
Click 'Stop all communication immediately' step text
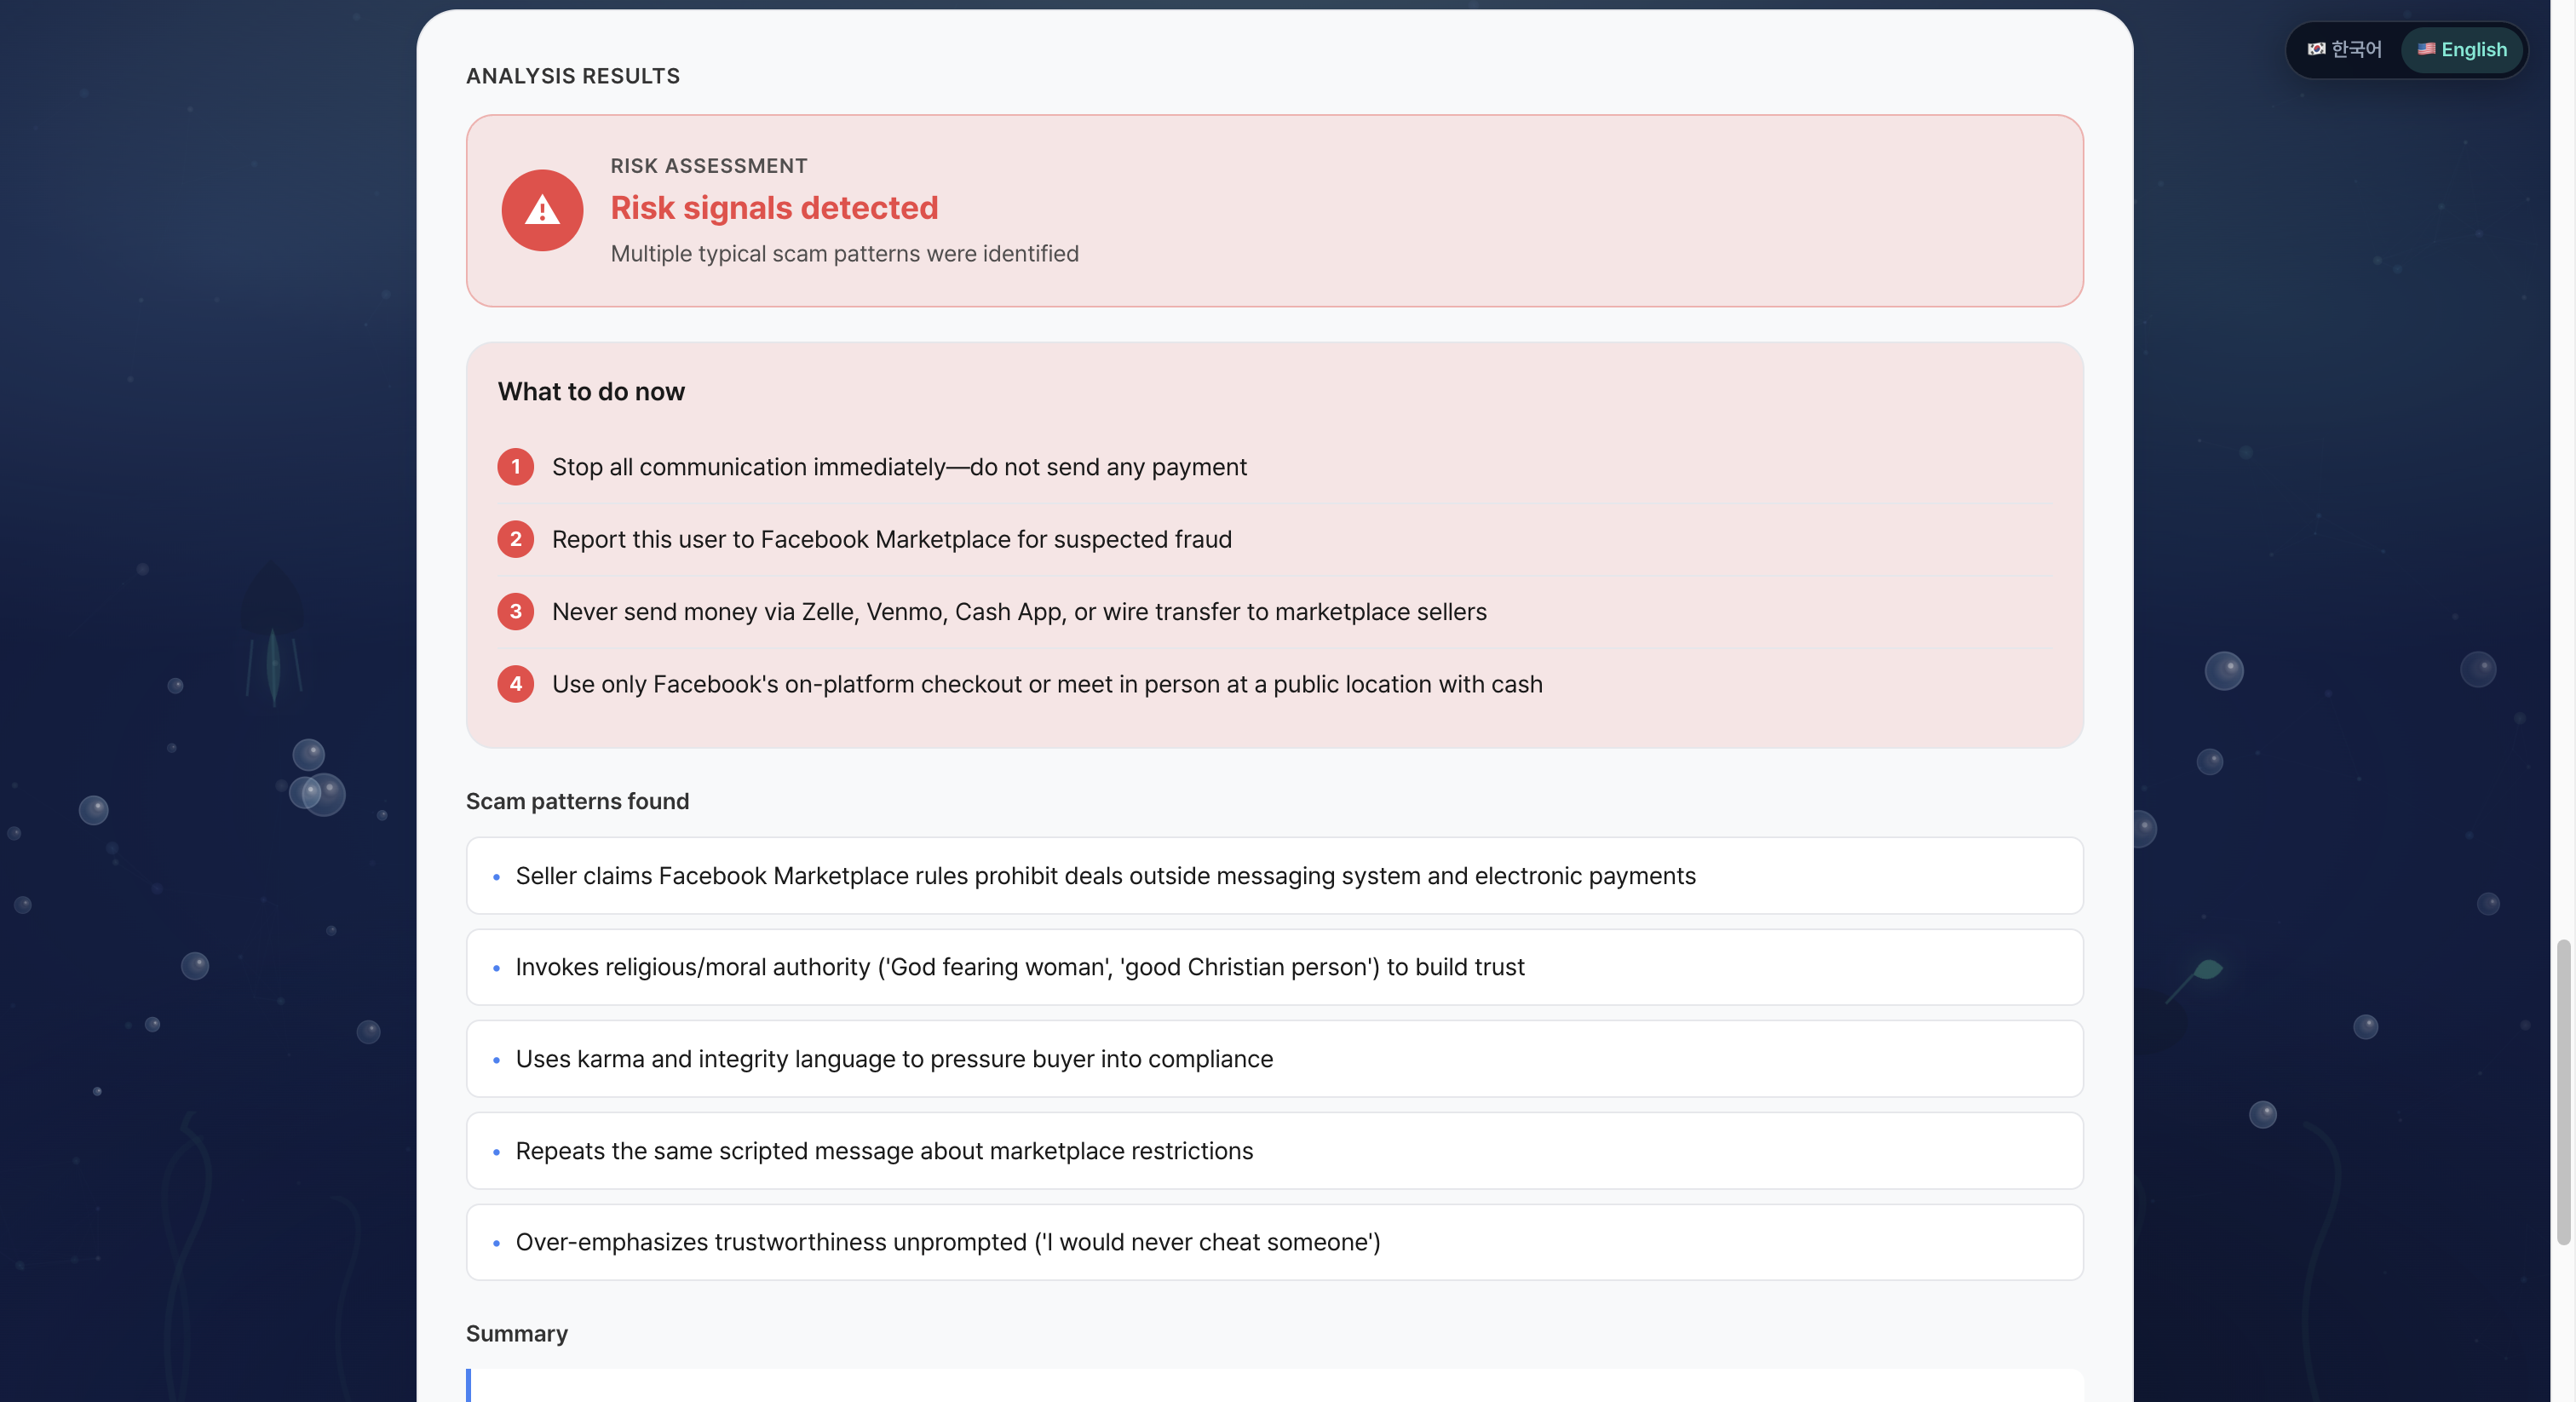coord(899,467)
